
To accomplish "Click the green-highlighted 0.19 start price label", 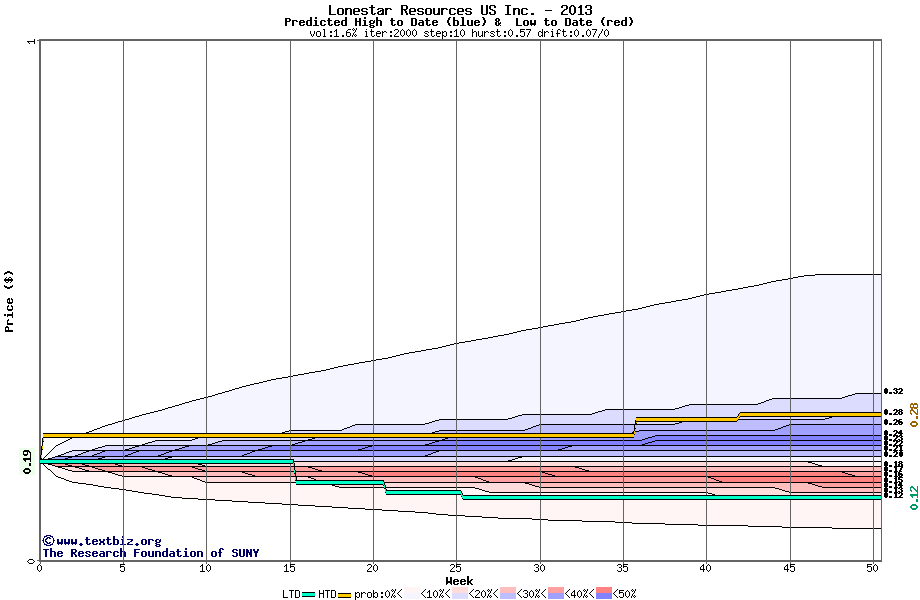I will (27, 462).
